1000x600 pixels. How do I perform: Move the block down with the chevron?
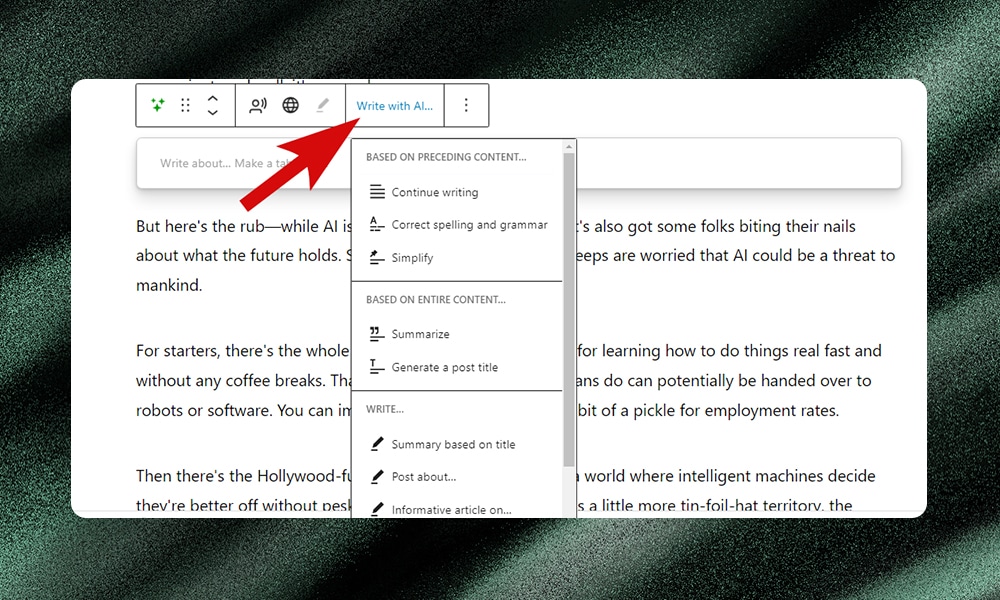212,112
